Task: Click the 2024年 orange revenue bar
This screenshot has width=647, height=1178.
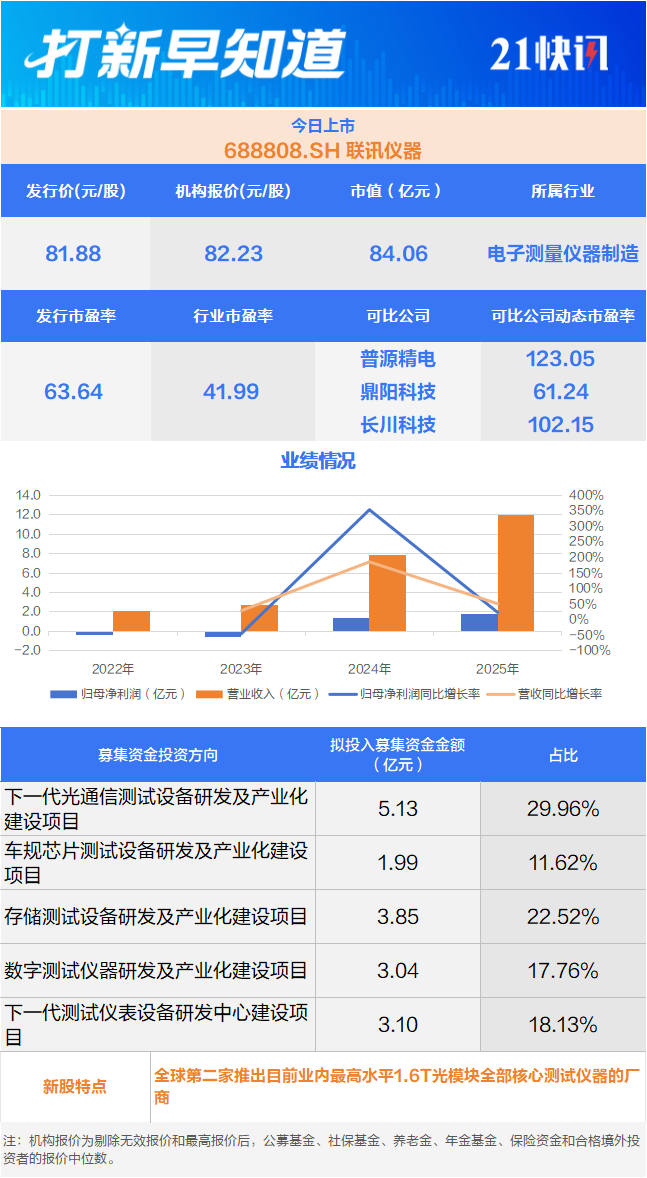Action: tap(387, 593)
